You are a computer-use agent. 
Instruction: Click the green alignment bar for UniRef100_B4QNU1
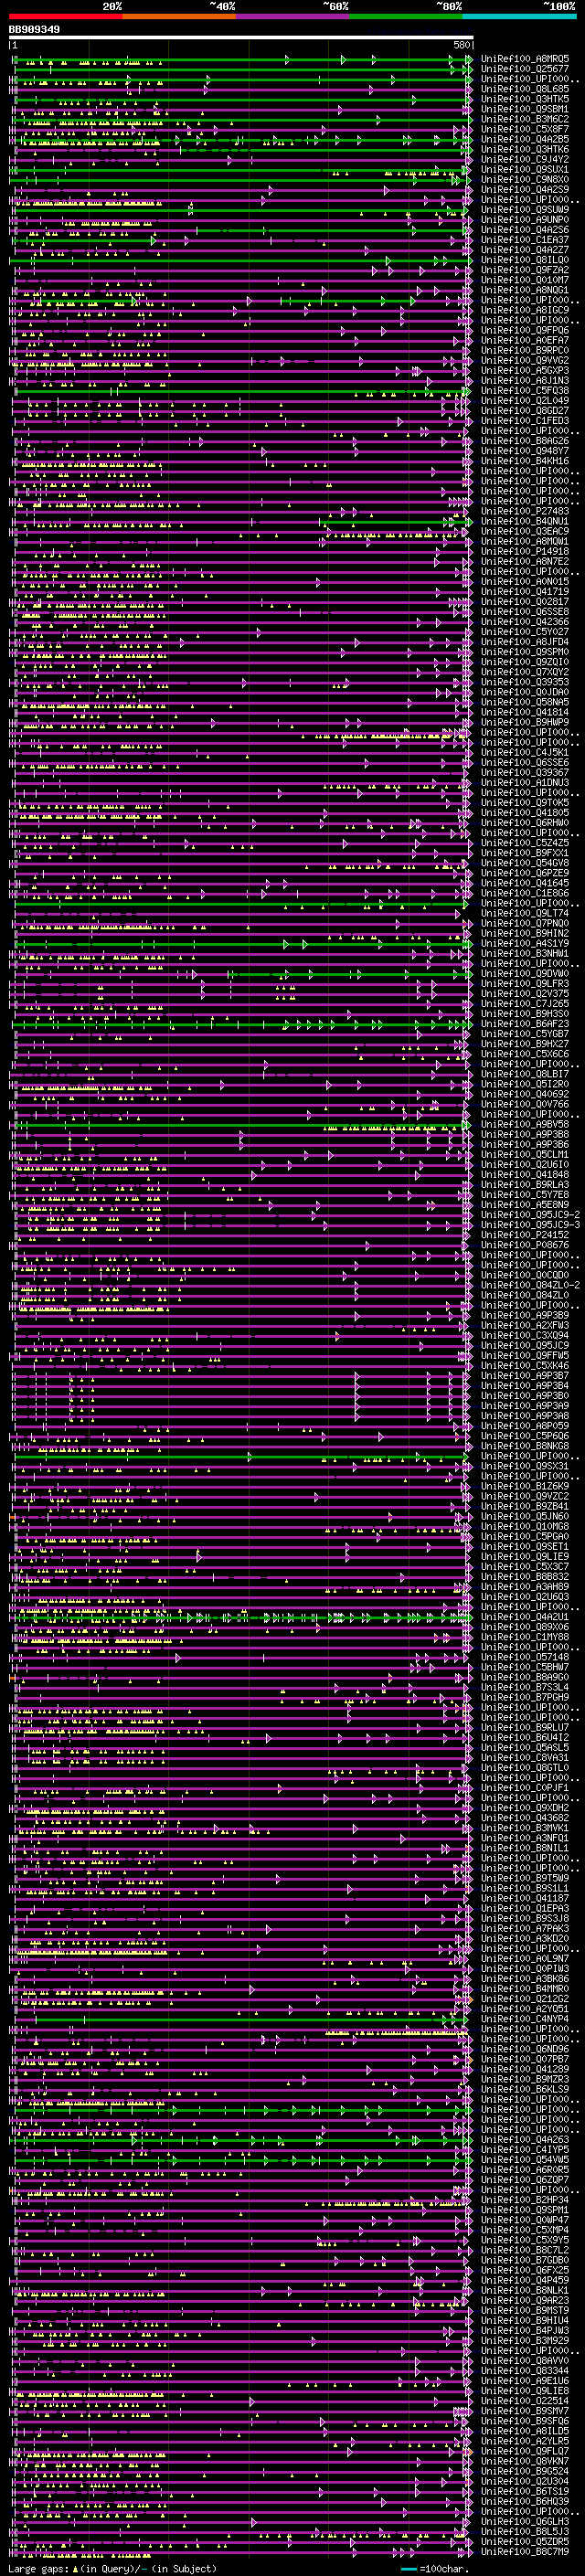click(396, 521)
